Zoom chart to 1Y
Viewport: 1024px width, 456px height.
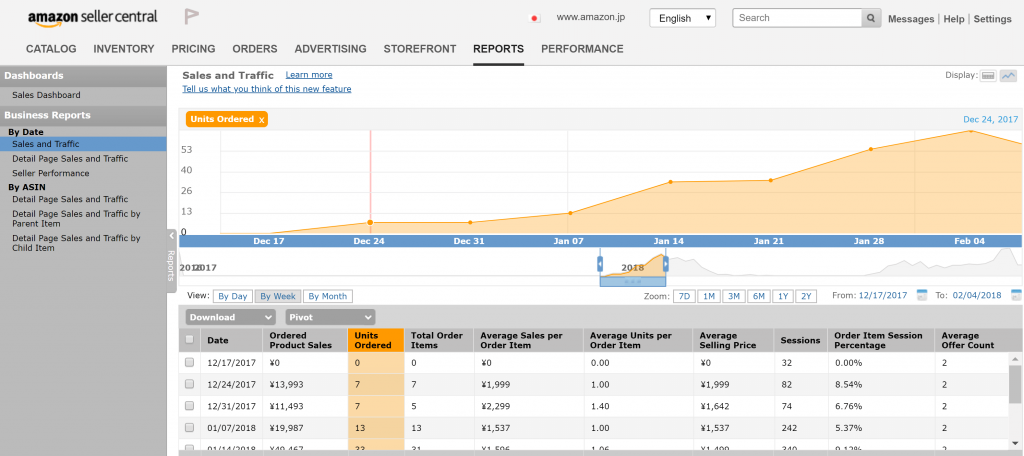(783, 297)
